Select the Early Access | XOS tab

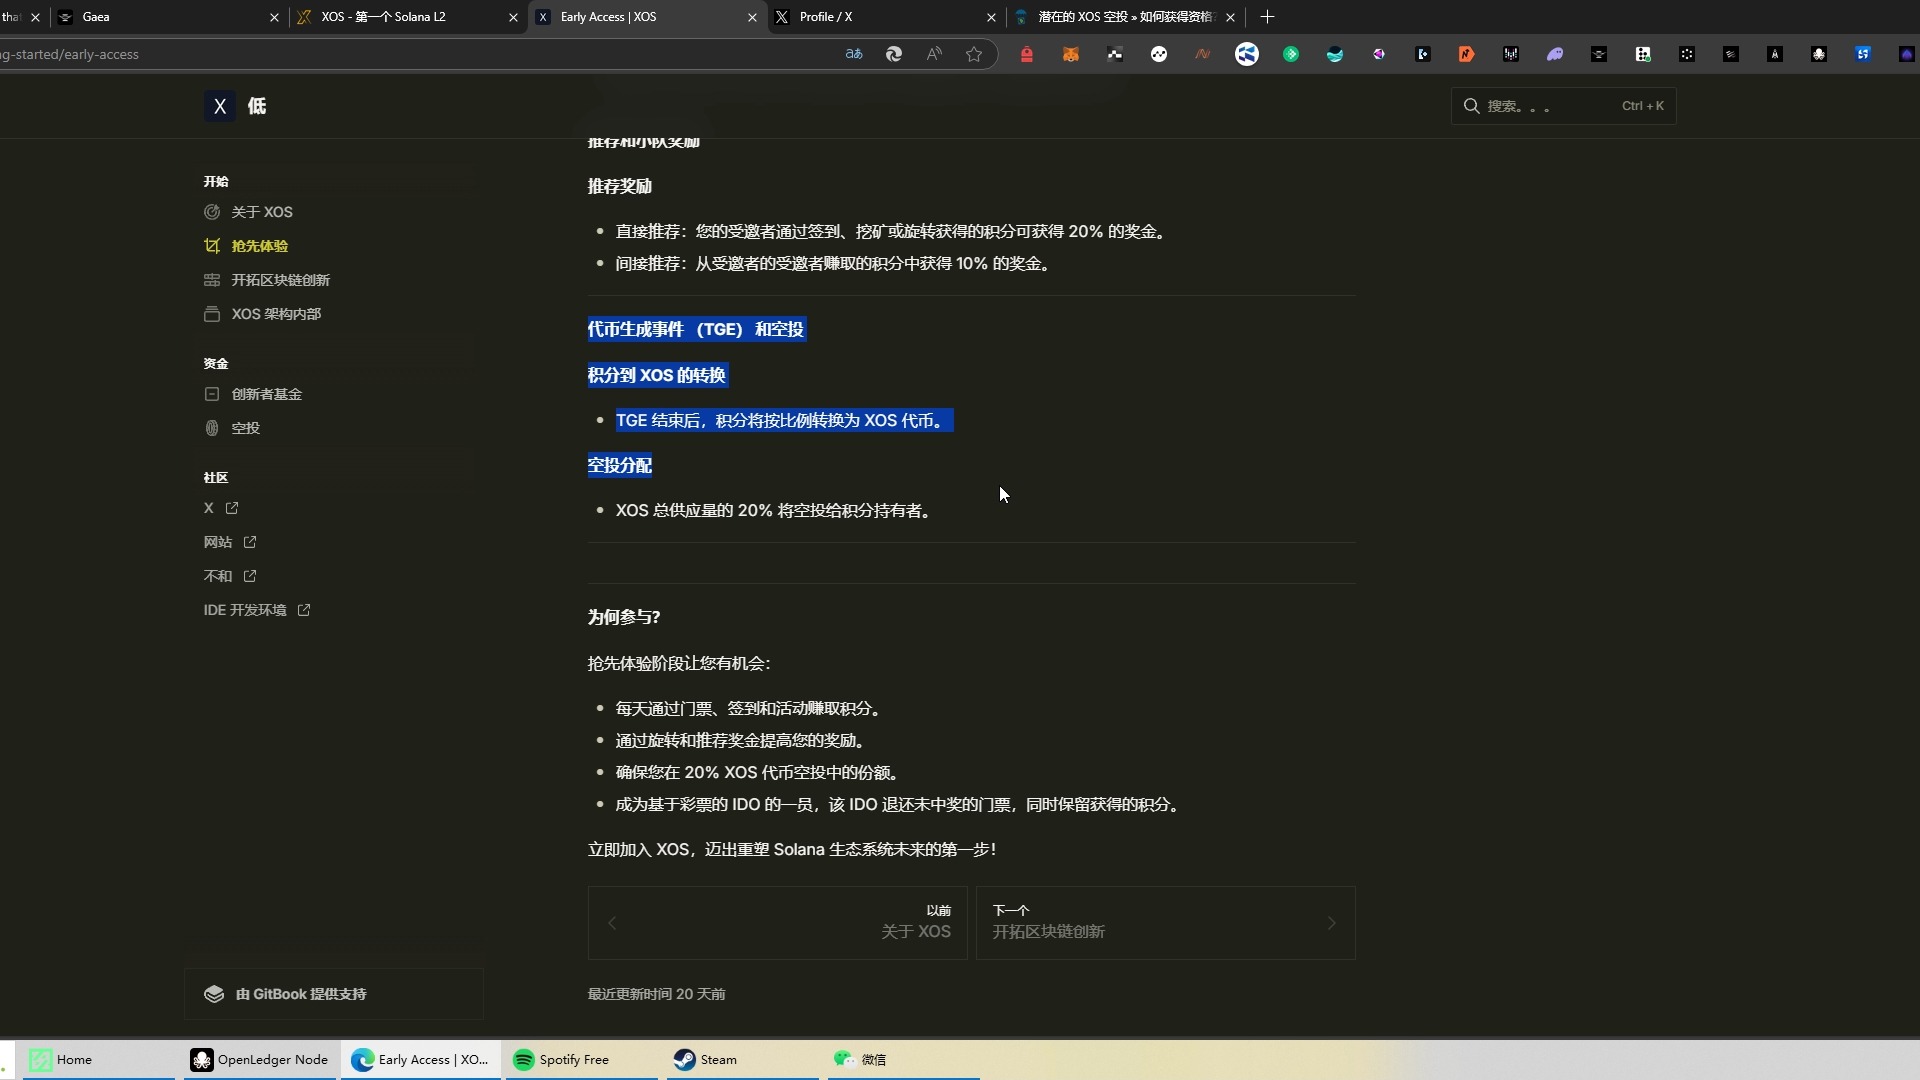647,17
